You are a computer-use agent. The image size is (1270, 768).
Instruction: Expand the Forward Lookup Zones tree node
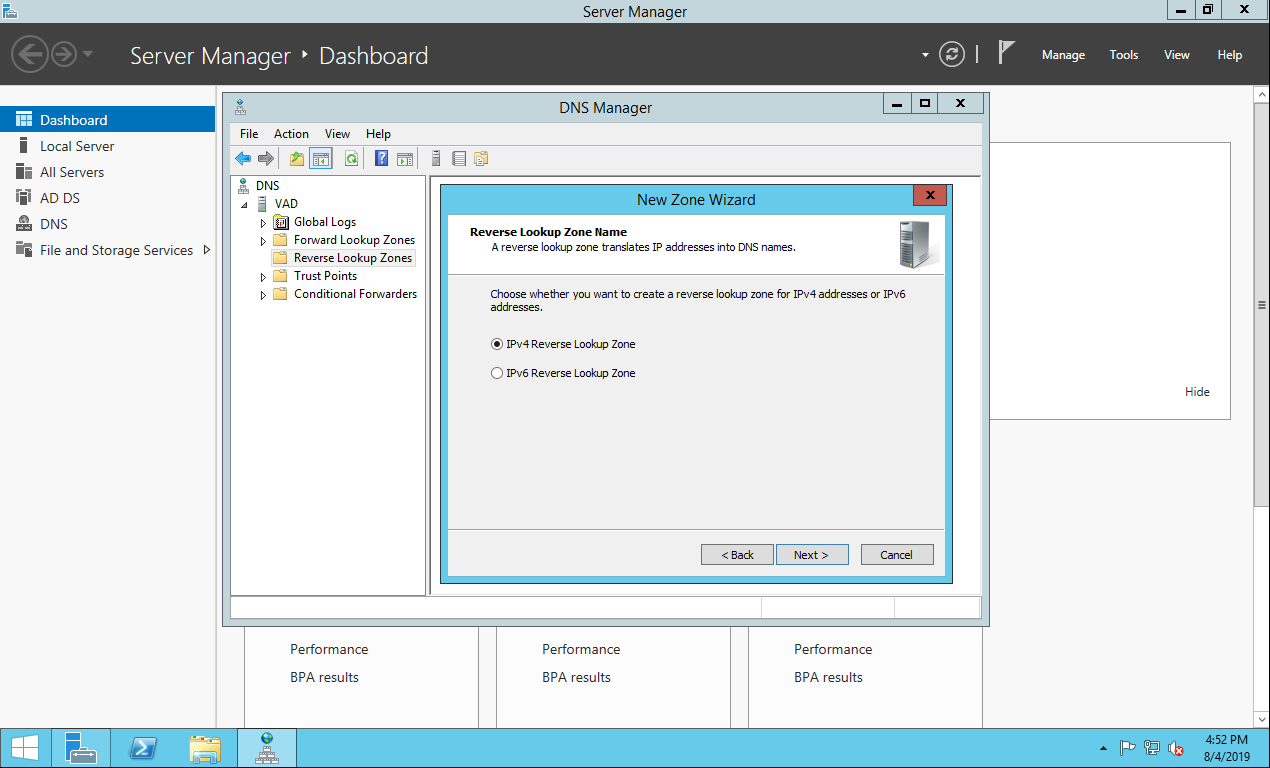[264, 241]
